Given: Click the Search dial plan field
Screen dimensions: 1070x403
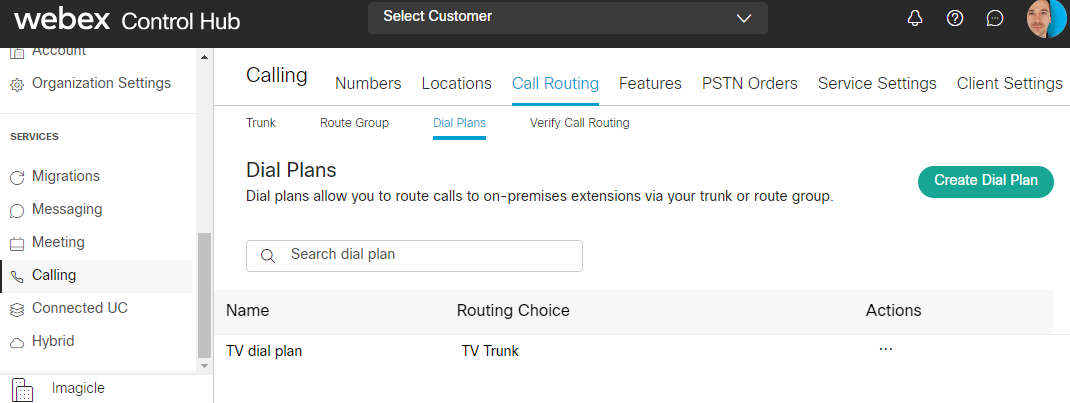Looking at the screenshot, I should (414, 255).
